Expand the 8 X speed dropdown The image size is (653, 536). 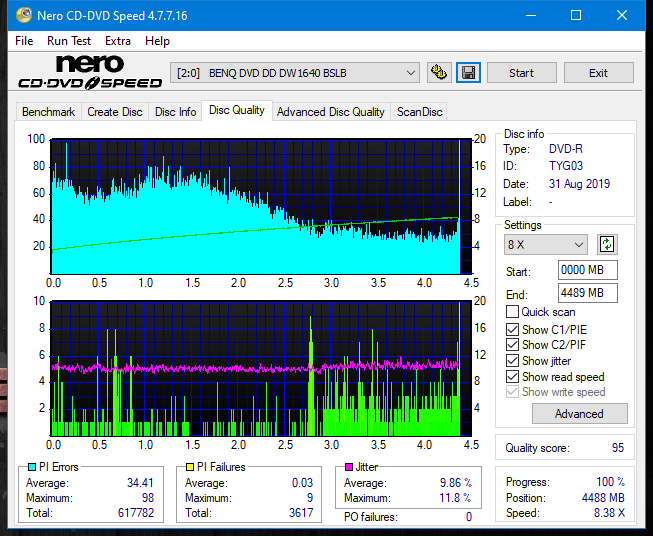pos(546,244)
